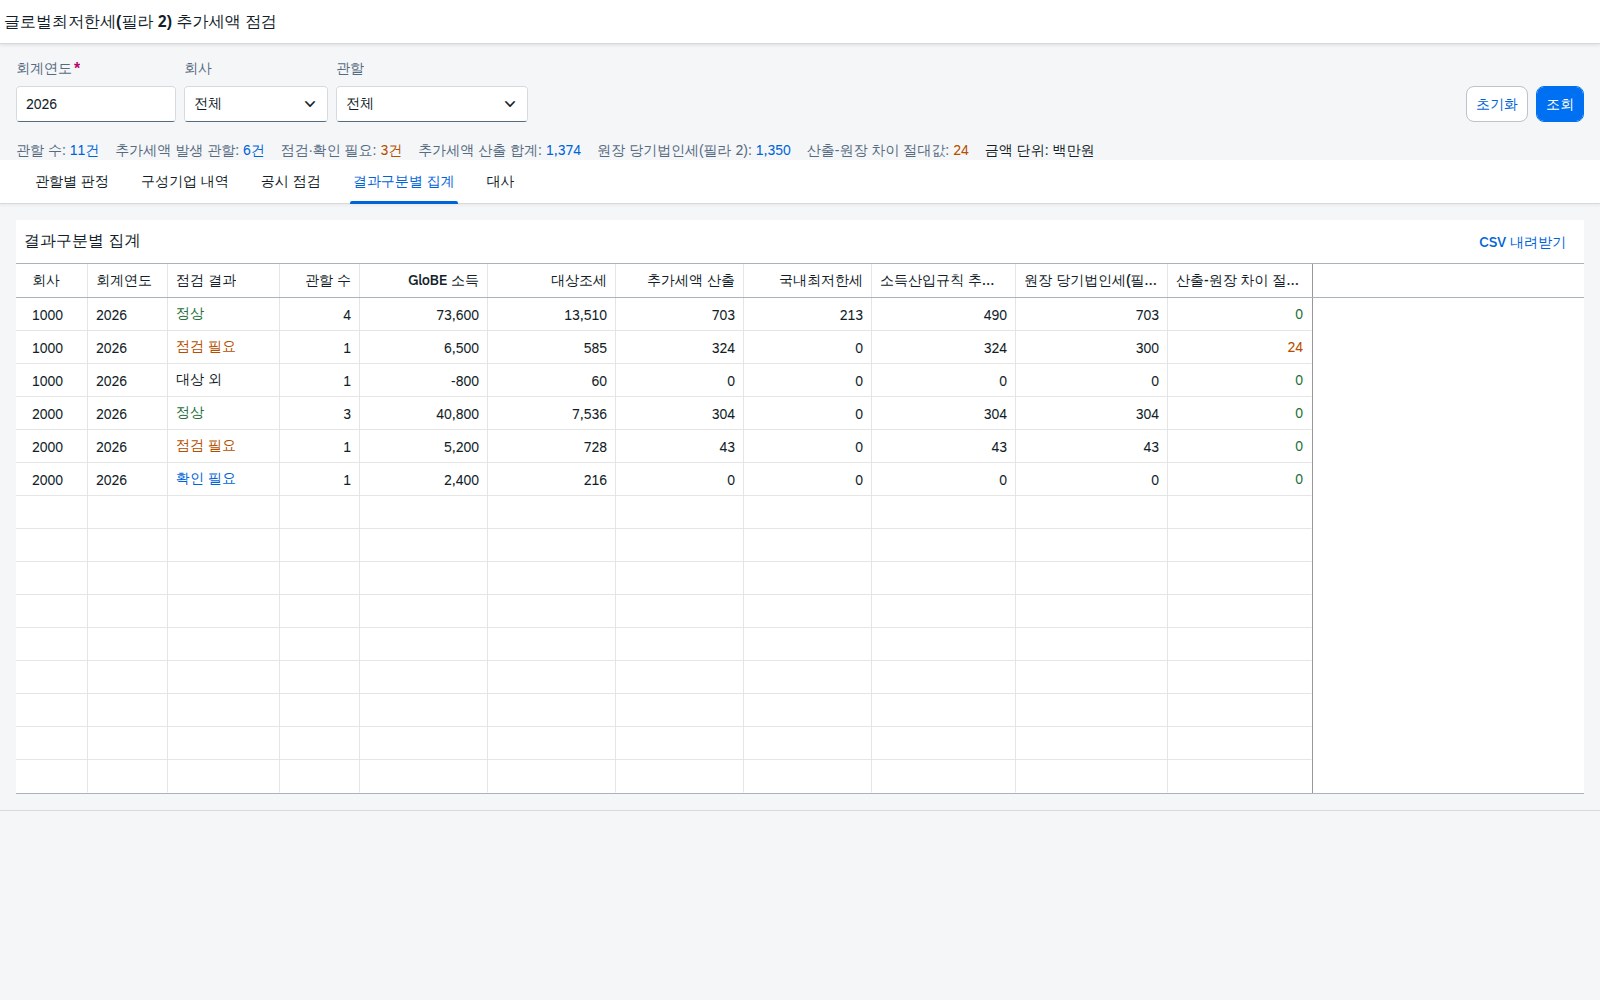This screenshot has width=1600, height=1000.
Task: Click the GloBE 소득 column header
Action: point(424,281)
